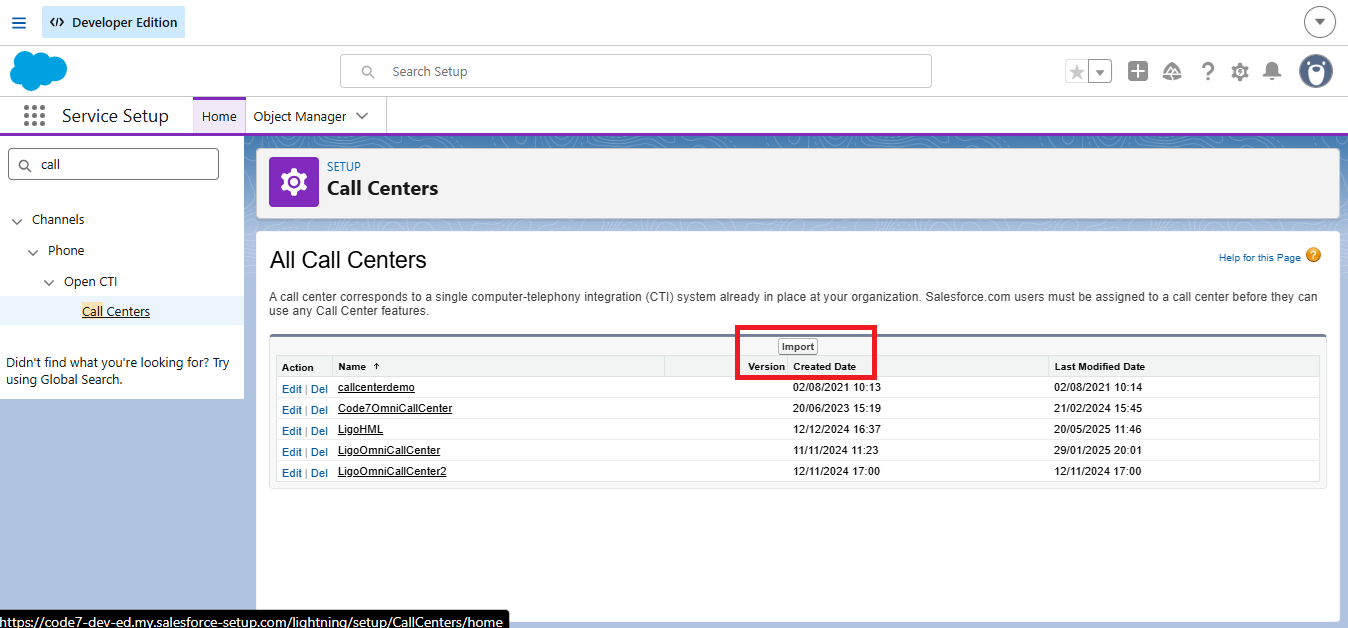Open the notifications bell icon

[x=1272, y=71]
